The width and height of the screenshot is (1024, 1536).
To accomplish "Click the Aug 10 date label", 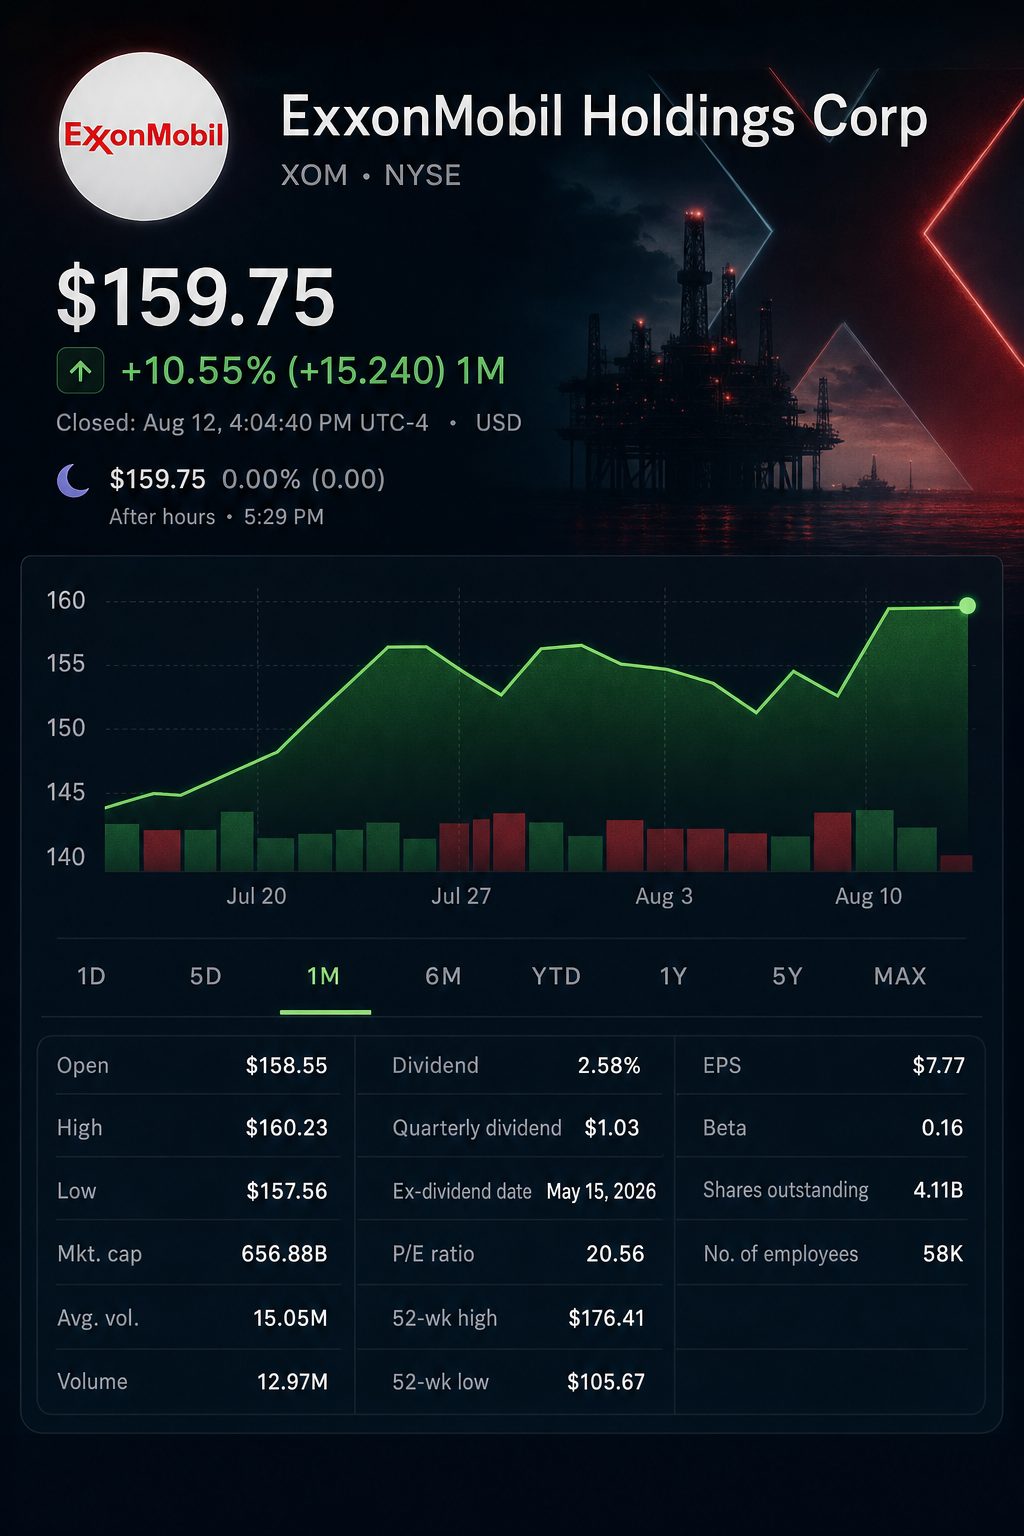I will coord(868,896).
